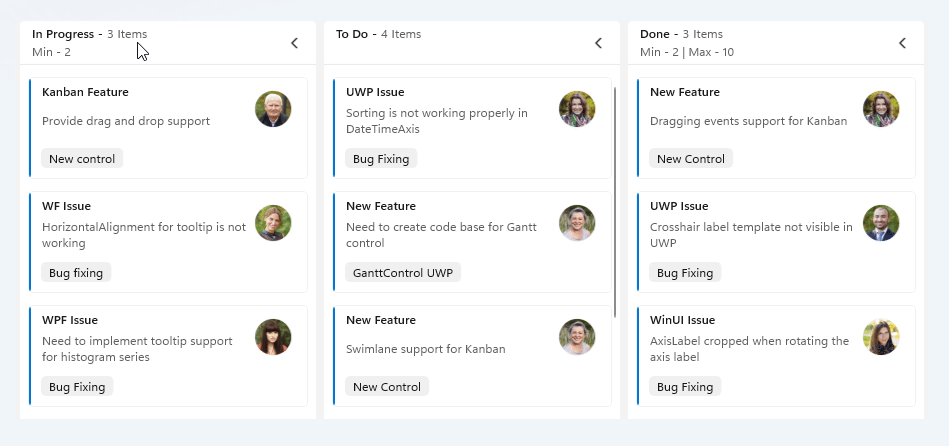Click 'Need to implement tooltip support' description
This screenshot has width=949, height=446.
(x=137, y=349)
